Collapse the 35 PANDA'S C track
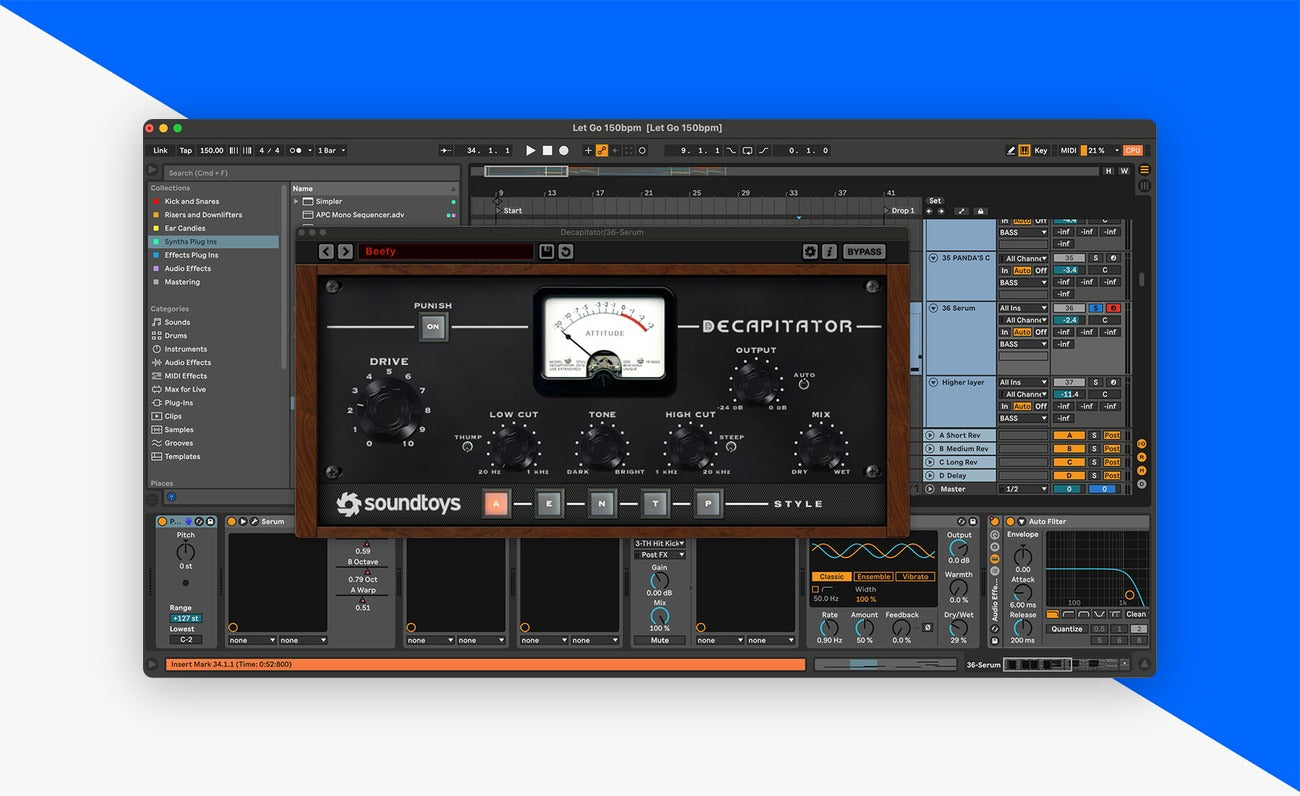Screen dimensions: 1300x796 [x=933, y=258]
